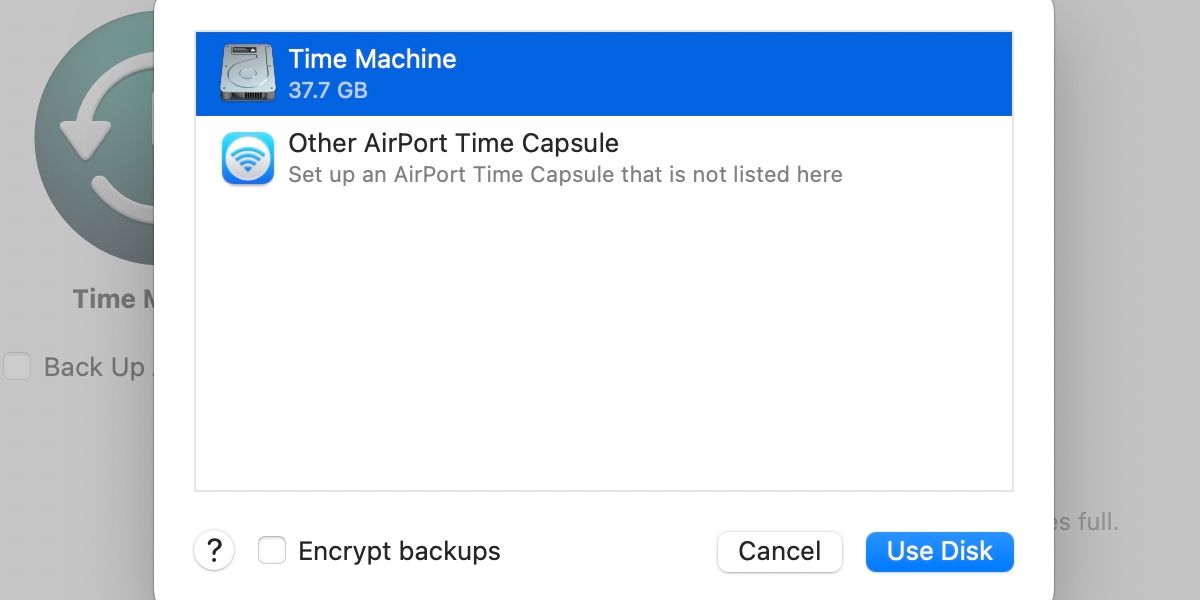Screen dimensions: 1200x600
Task: Open help for Time Machine disk selection
Action: tap(214, 551)
